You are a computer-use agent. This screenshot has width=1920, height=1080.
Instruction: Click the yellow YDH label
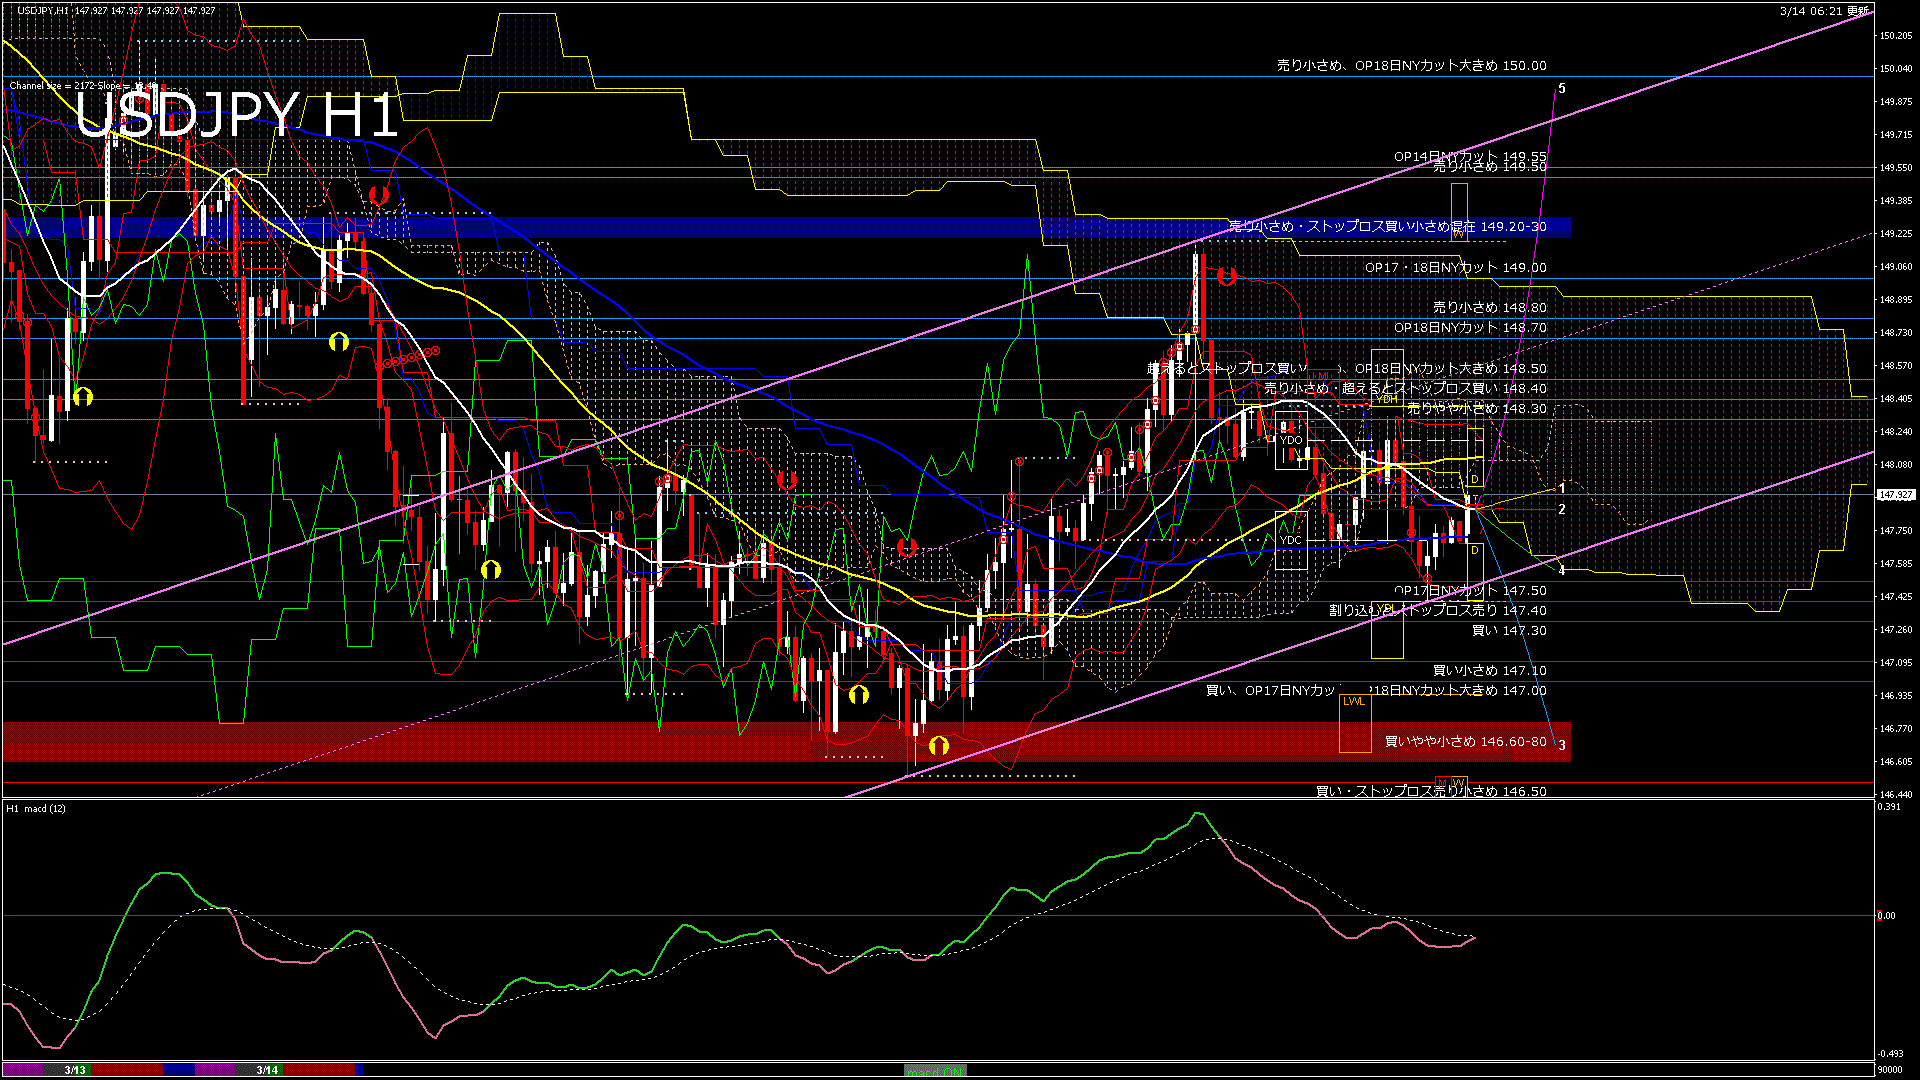(x=1386, y=399)
